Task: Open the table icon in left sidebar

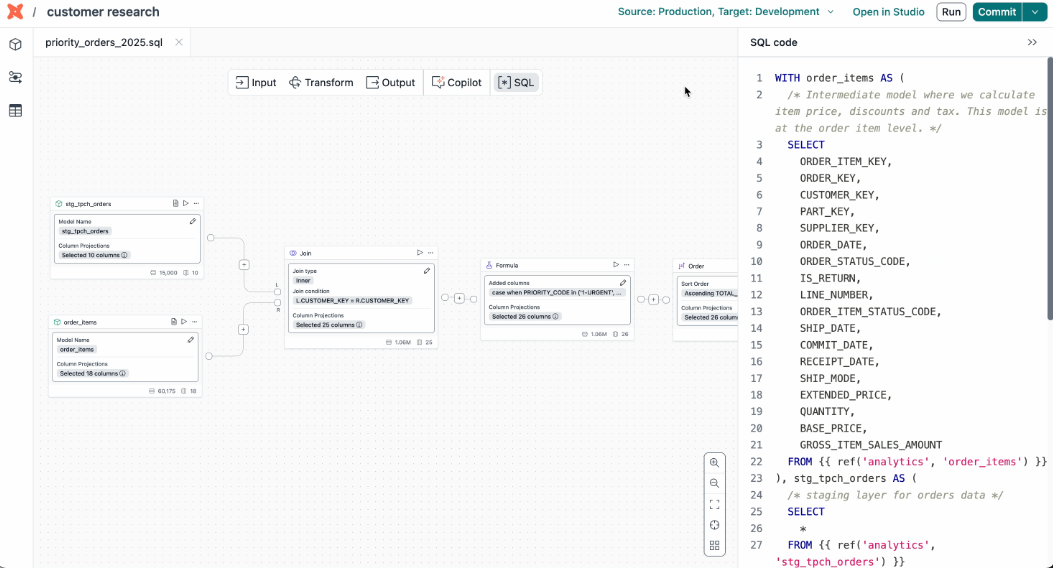Action: [15, 110]
